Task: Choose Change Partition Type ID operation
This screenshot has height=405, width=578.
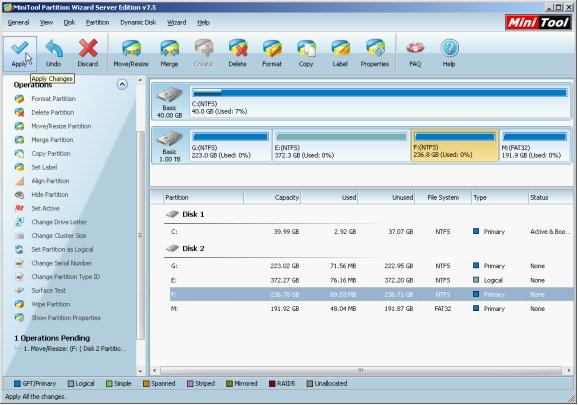Action: point(66,277)
